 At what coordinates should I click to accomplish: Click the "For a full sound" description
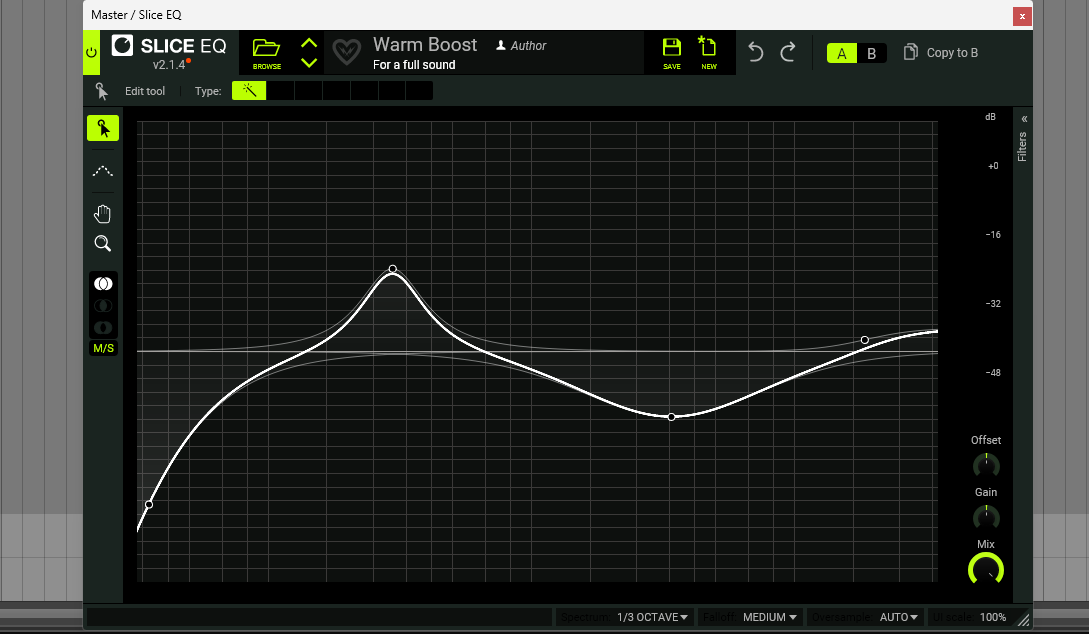[x=414, y=65]
